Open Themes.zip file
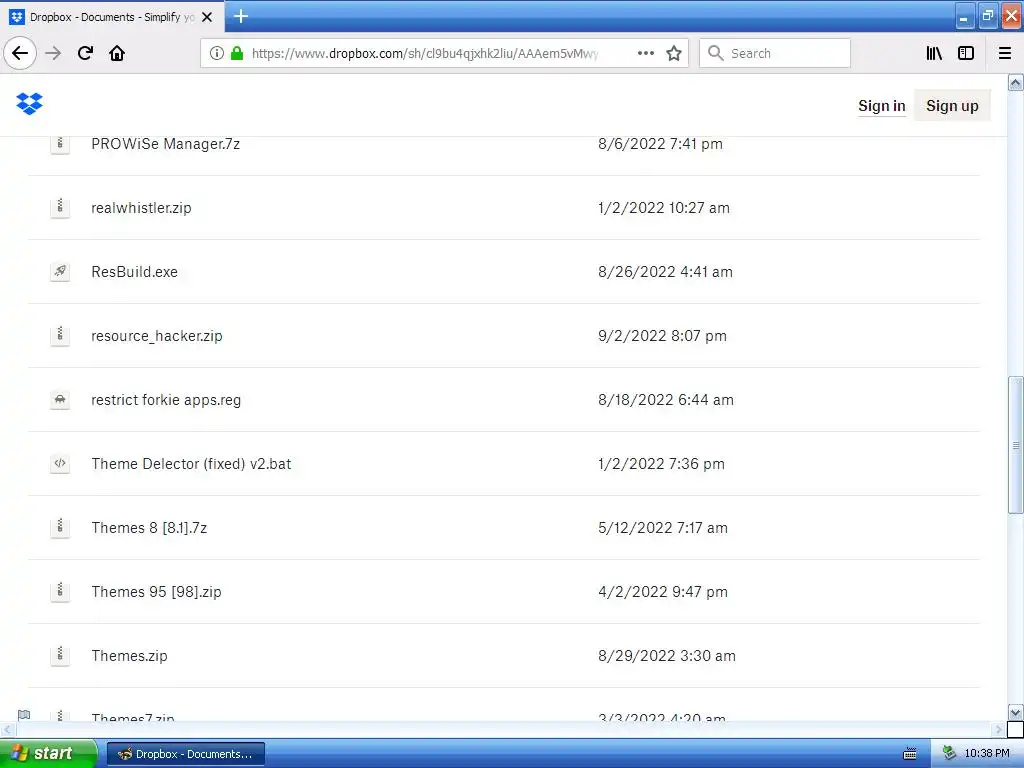 (129, 656)
